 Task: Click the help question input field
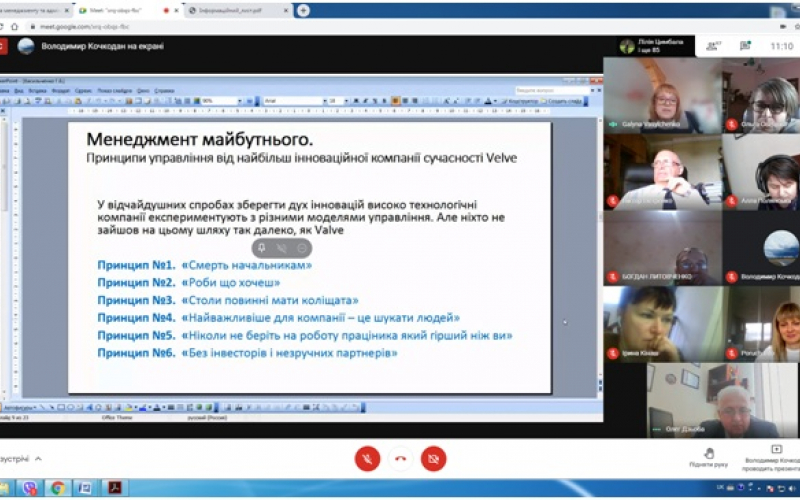coord(553,90)
